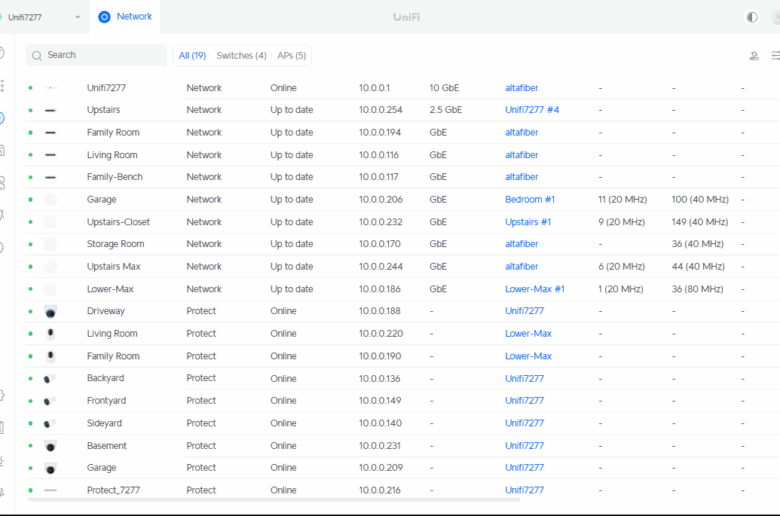
Task: Select the APs (5) filter tab
Action: click(x=290, y=56)
